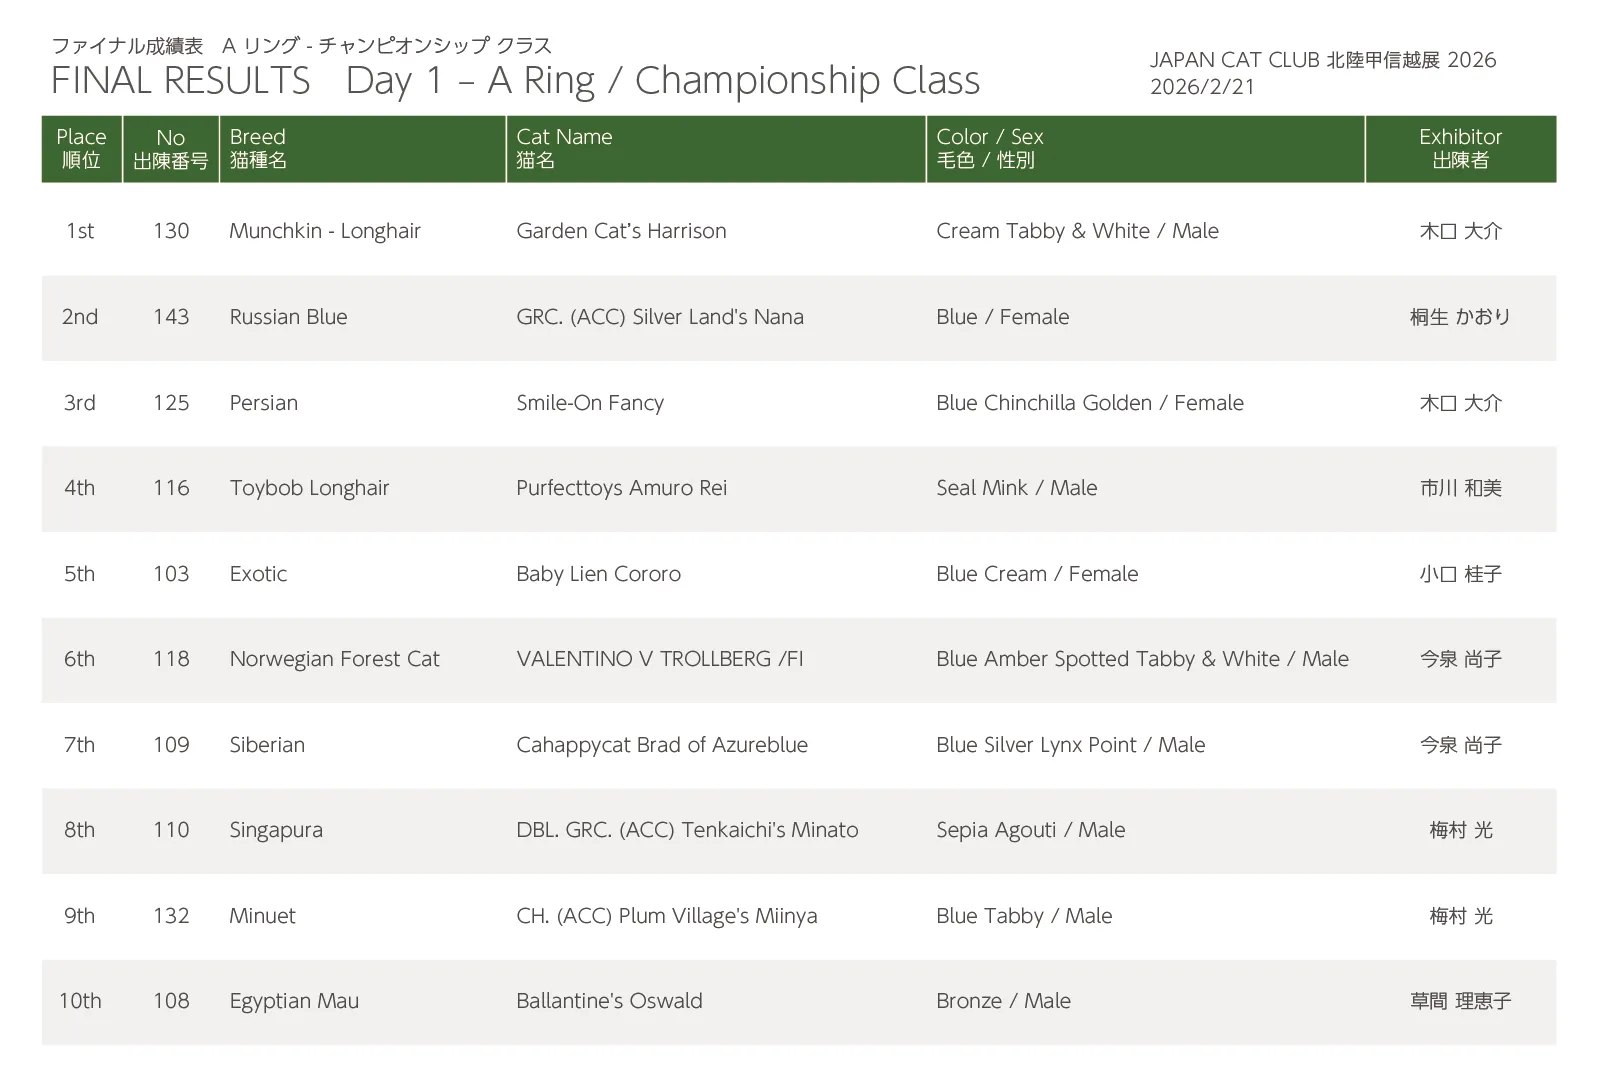The width and height of the screenshot is (1600, 1082).
Task: Select the Russian Blue breed entry
Action: [288, 317]
